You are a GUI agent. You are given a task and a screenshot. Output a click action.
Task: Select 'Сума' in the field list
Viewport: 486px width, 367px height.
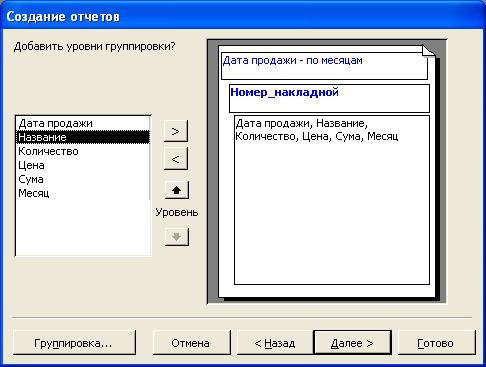83,179
